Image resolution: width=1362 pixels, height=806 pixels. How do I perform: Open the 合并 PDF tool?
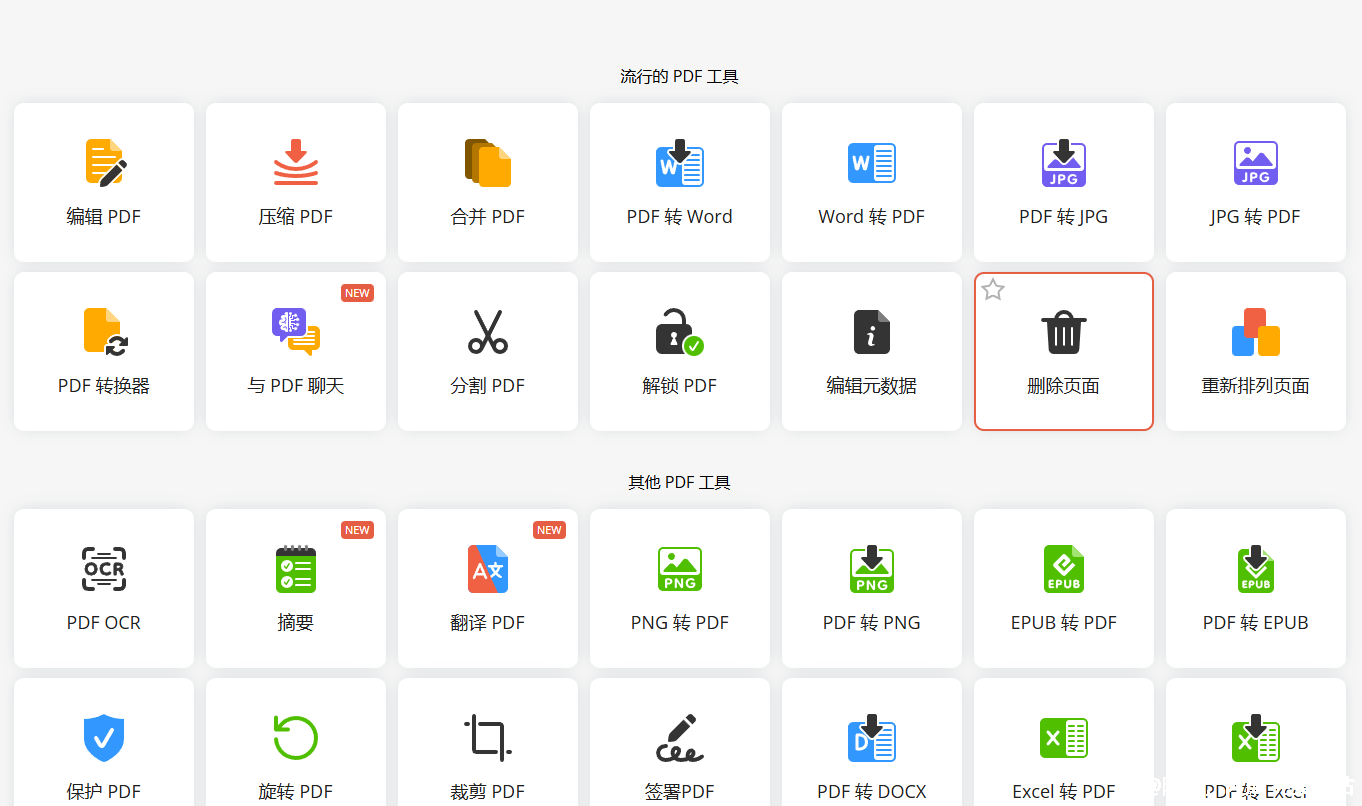487,182
